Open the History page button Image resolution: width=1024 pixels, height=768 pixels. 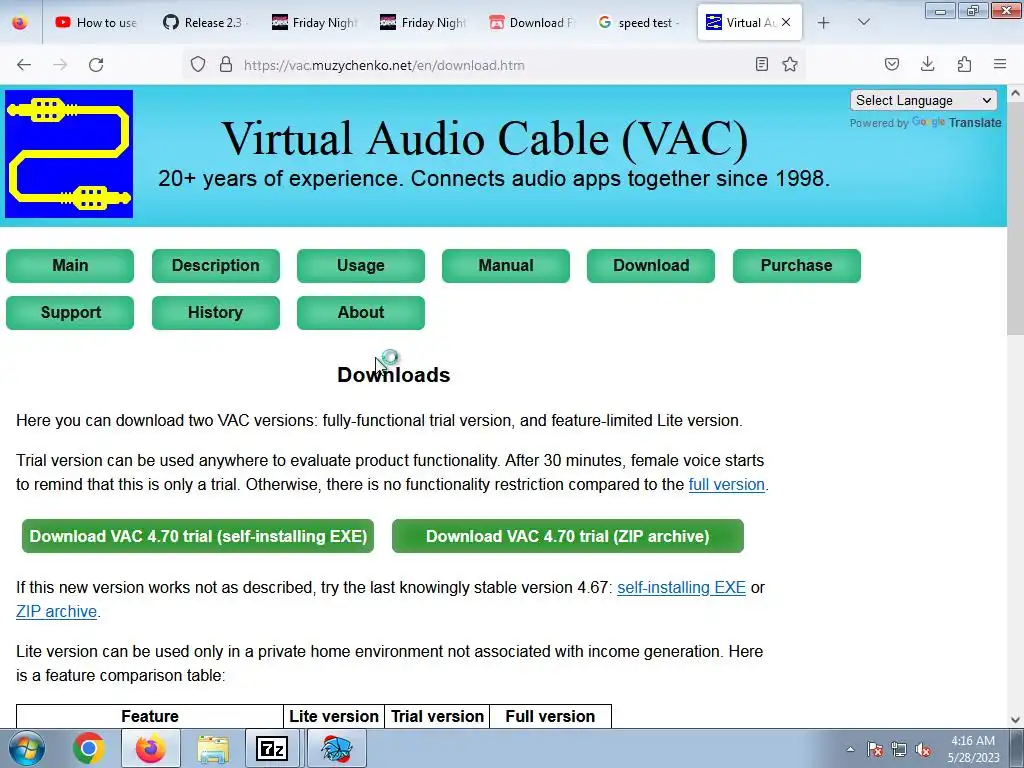216,313
